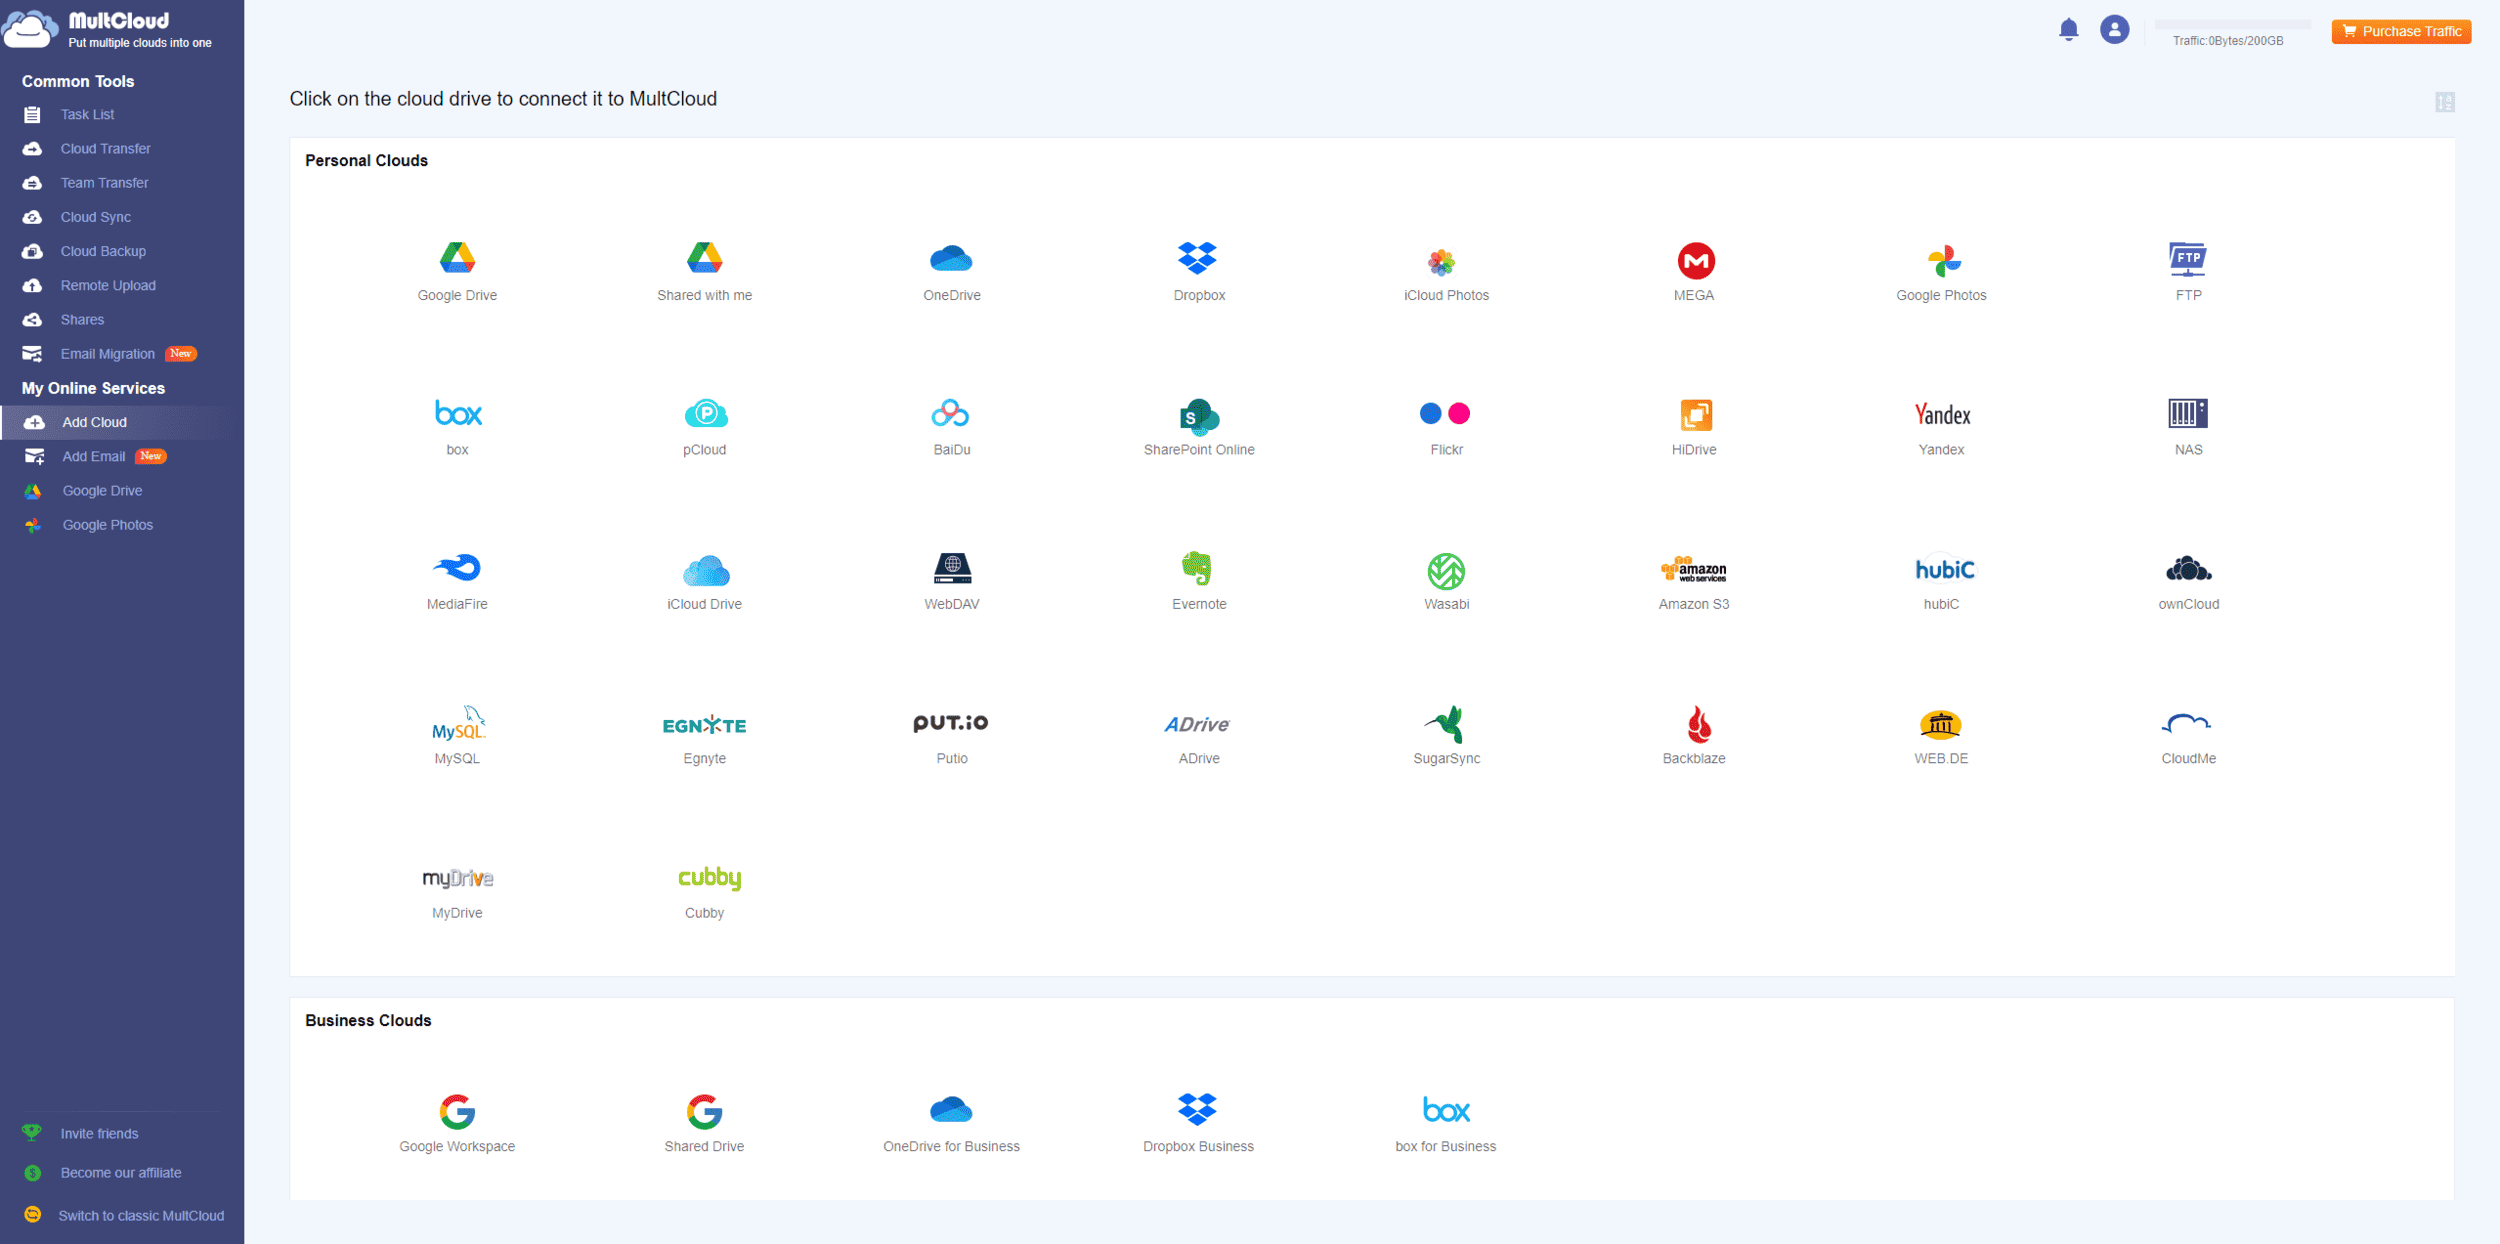The image size is (2500, 1244).
Task: Click the Purchase Traffic button
Action: click(x=2400, y=31)
